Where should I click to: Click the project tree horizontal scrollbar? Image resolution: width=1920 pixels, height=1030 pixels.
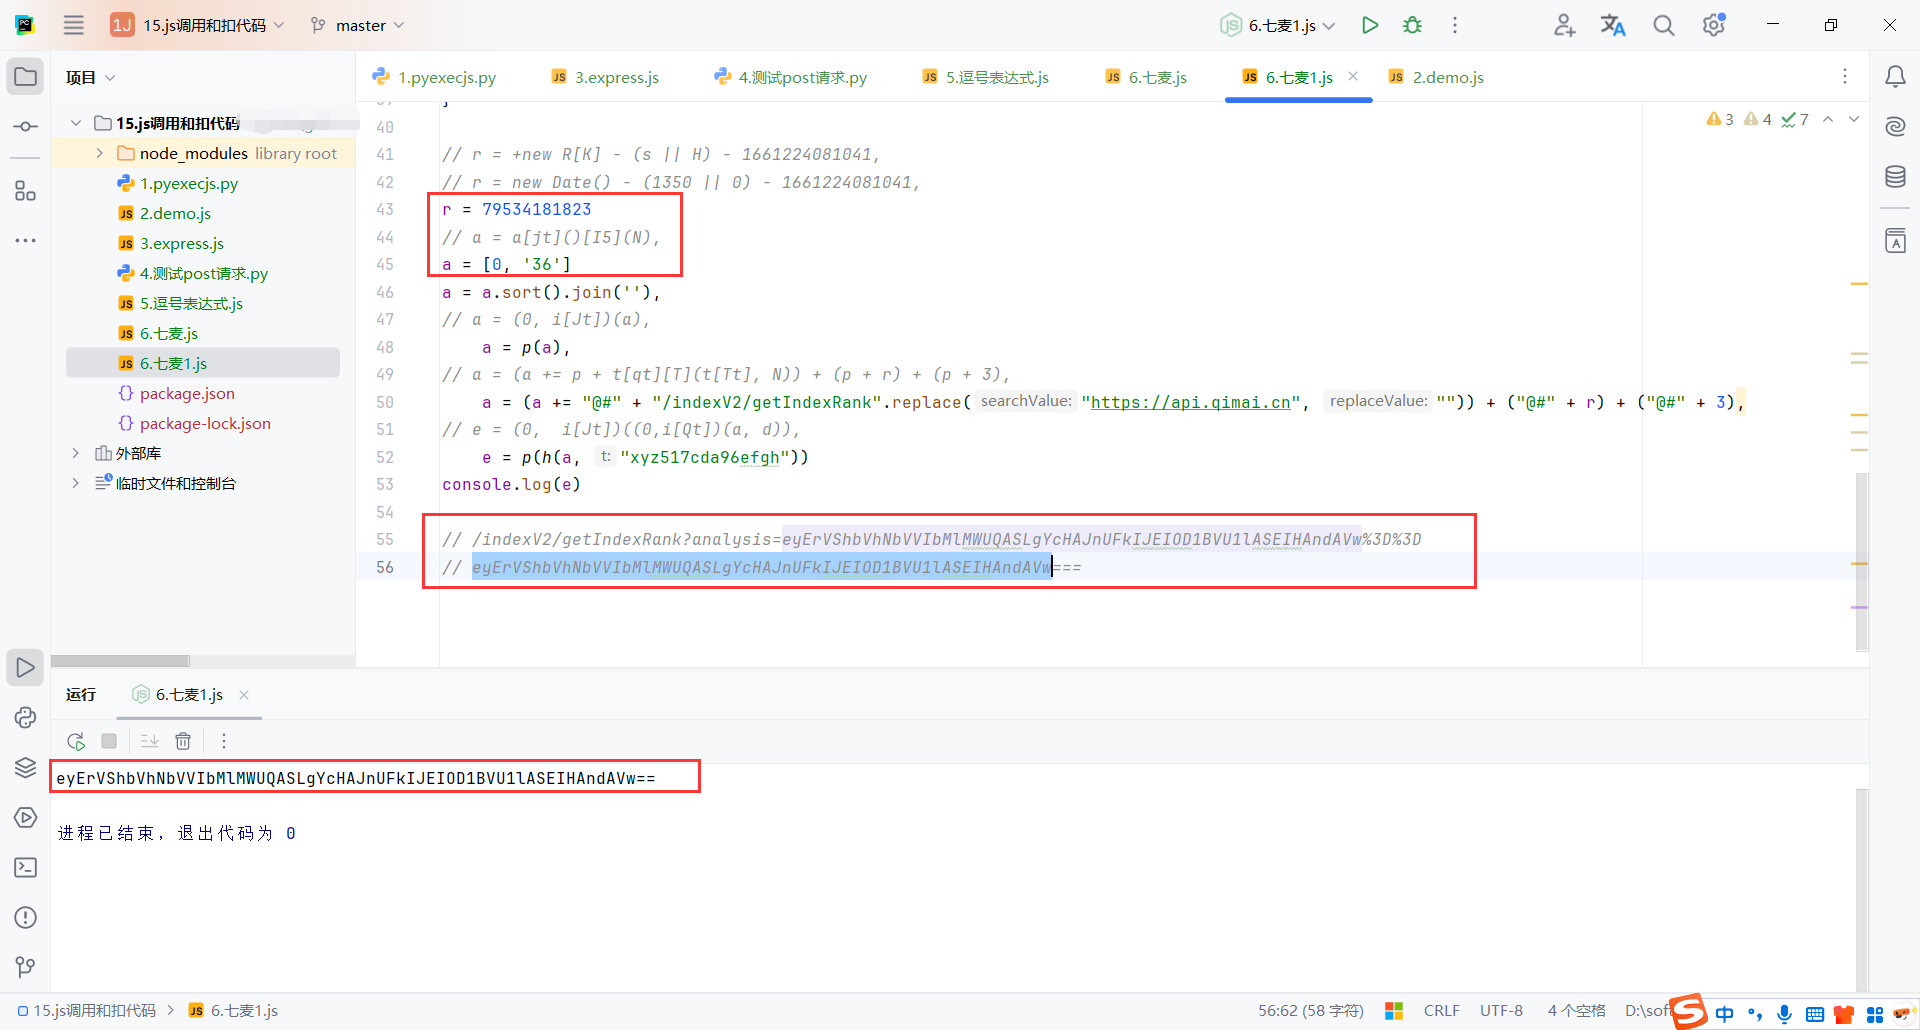tap(120, 661)
